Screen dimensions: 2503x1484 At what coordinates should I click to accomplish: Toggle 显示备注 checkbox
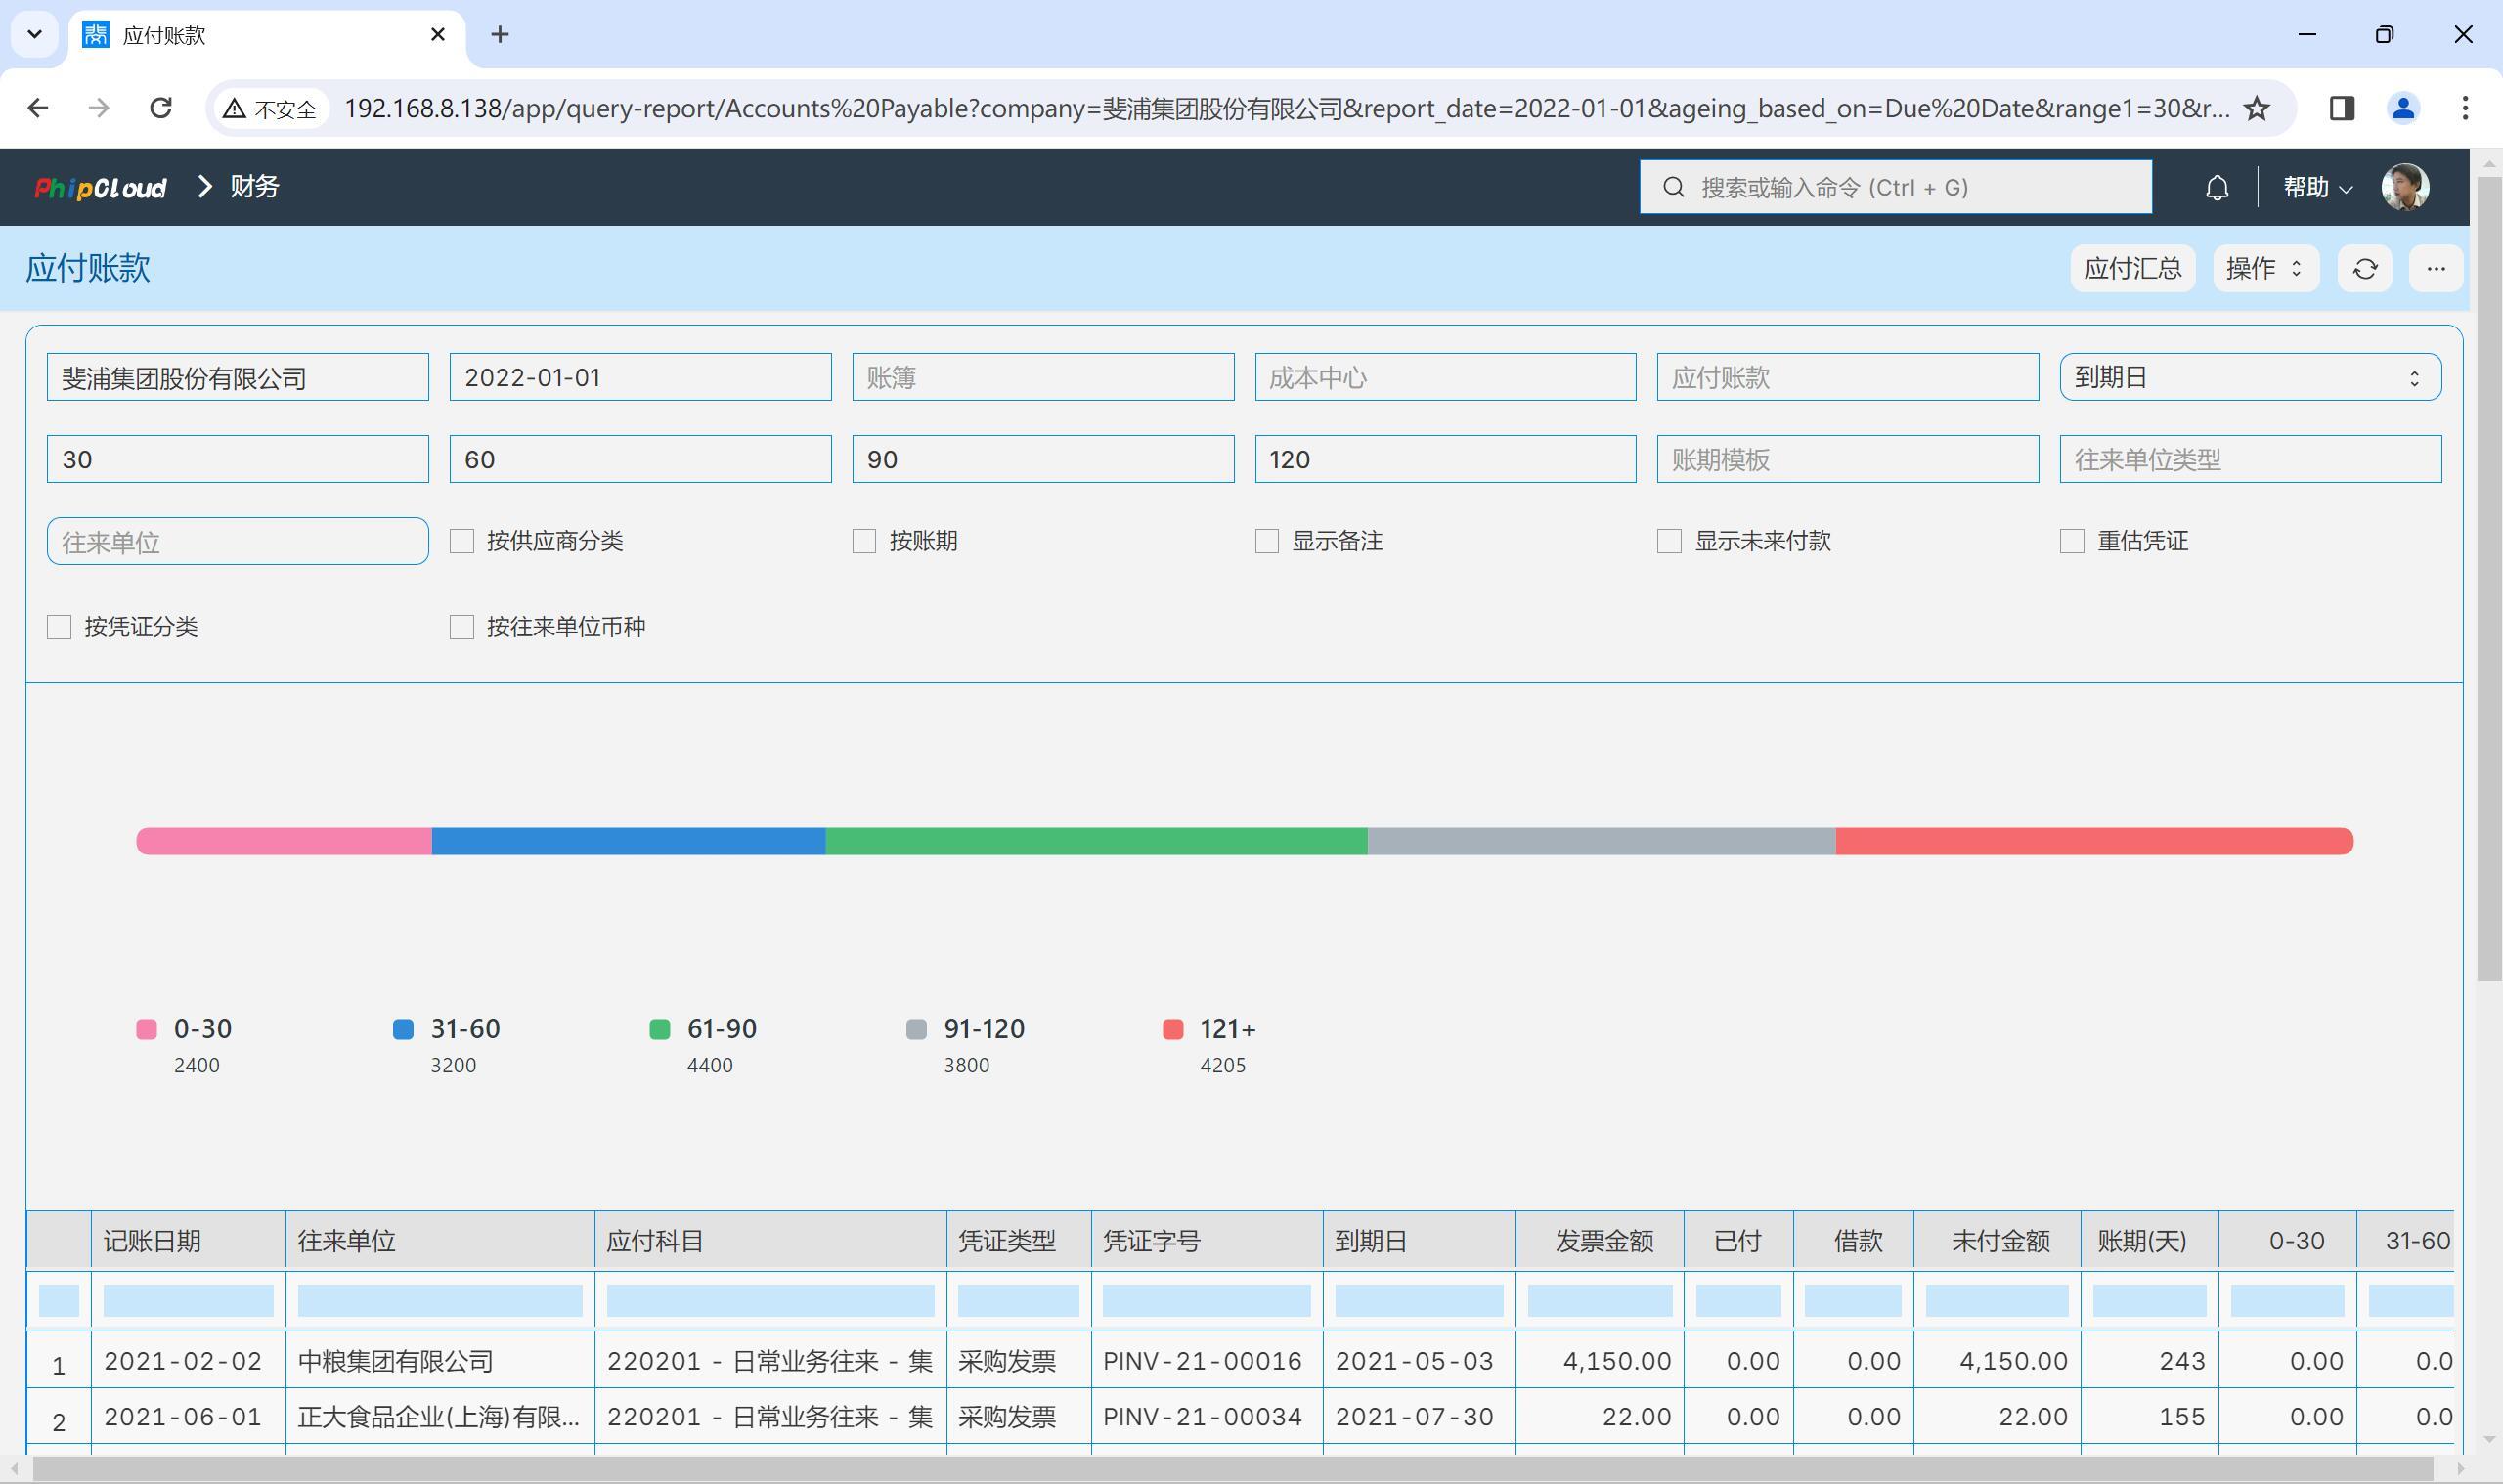point(1267,541)
